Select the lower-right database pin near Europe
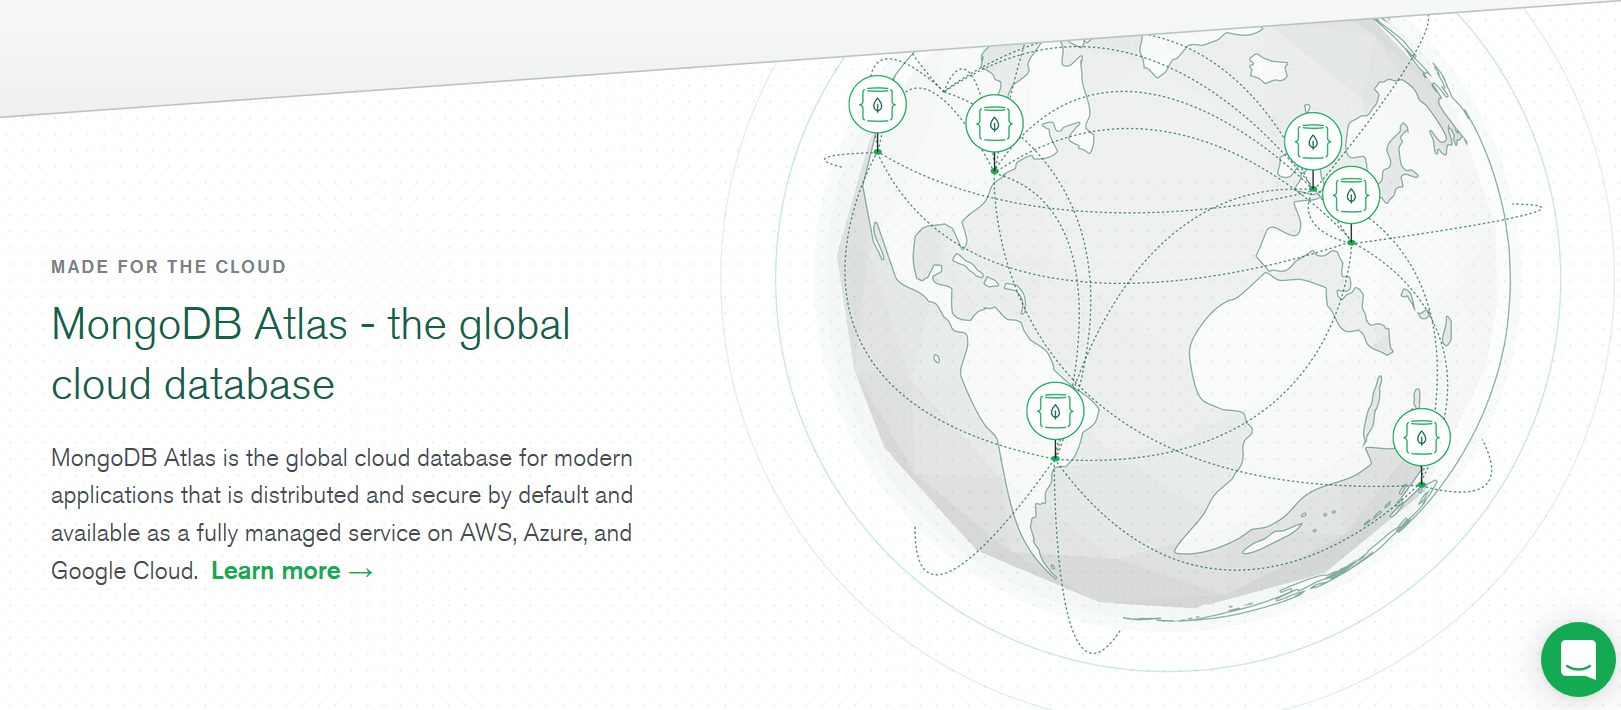This screenshot has height=710, width=1621. click(x=1351, y=195)
